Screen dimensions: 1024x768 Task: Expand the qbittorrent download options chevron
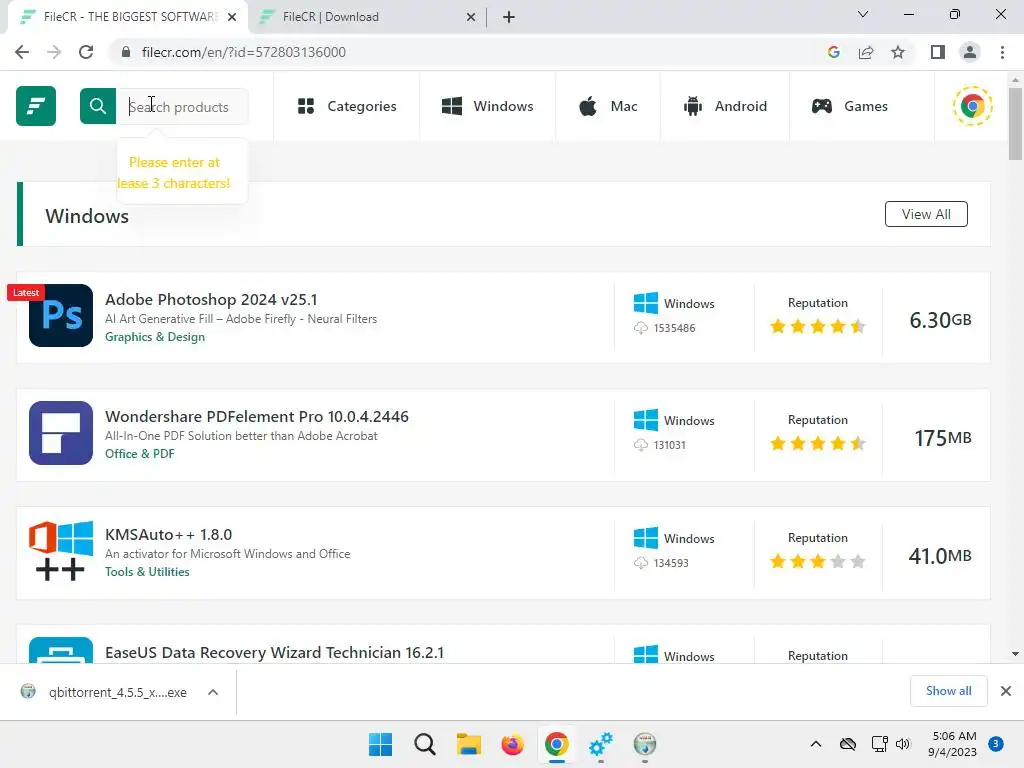click(213, 692)
